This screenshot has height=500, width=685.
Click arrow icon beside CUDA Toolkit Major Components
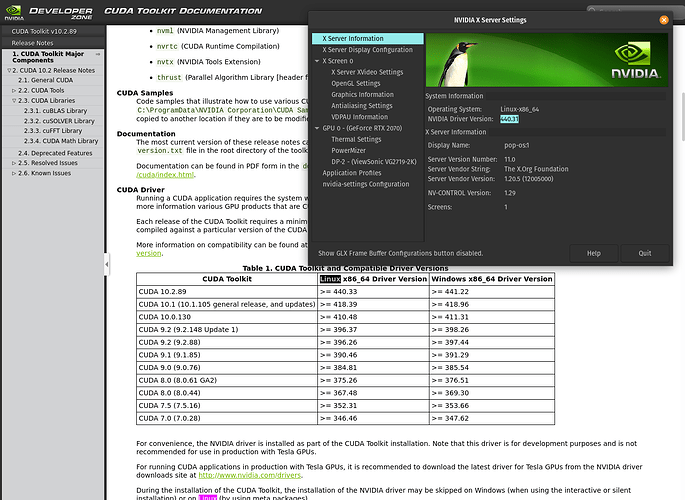click(x=98, y=54)
